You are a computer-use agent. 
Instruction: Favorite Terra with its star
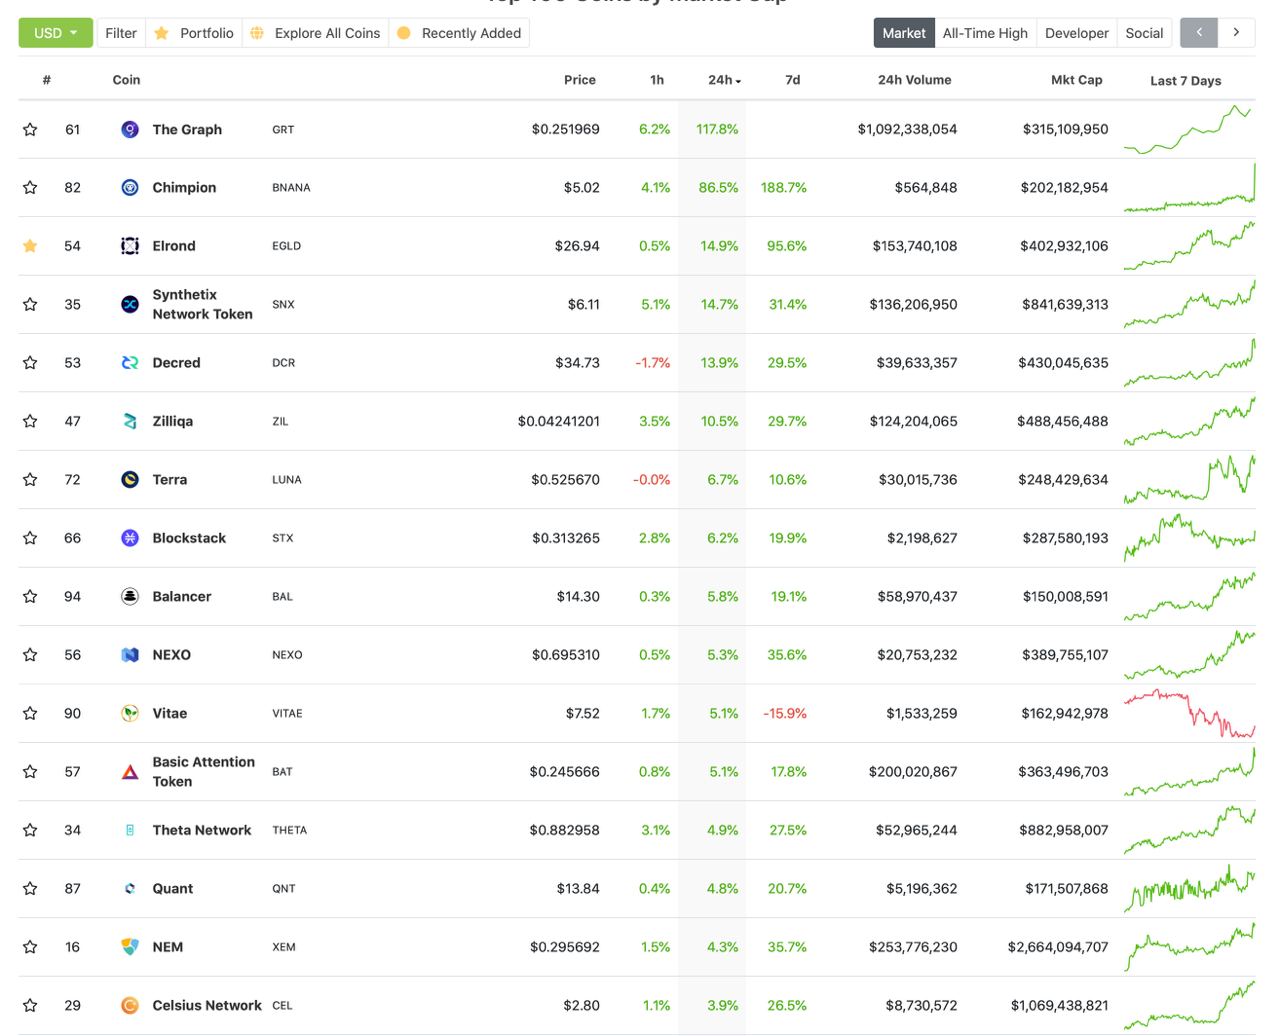click(x=30, y=480)
